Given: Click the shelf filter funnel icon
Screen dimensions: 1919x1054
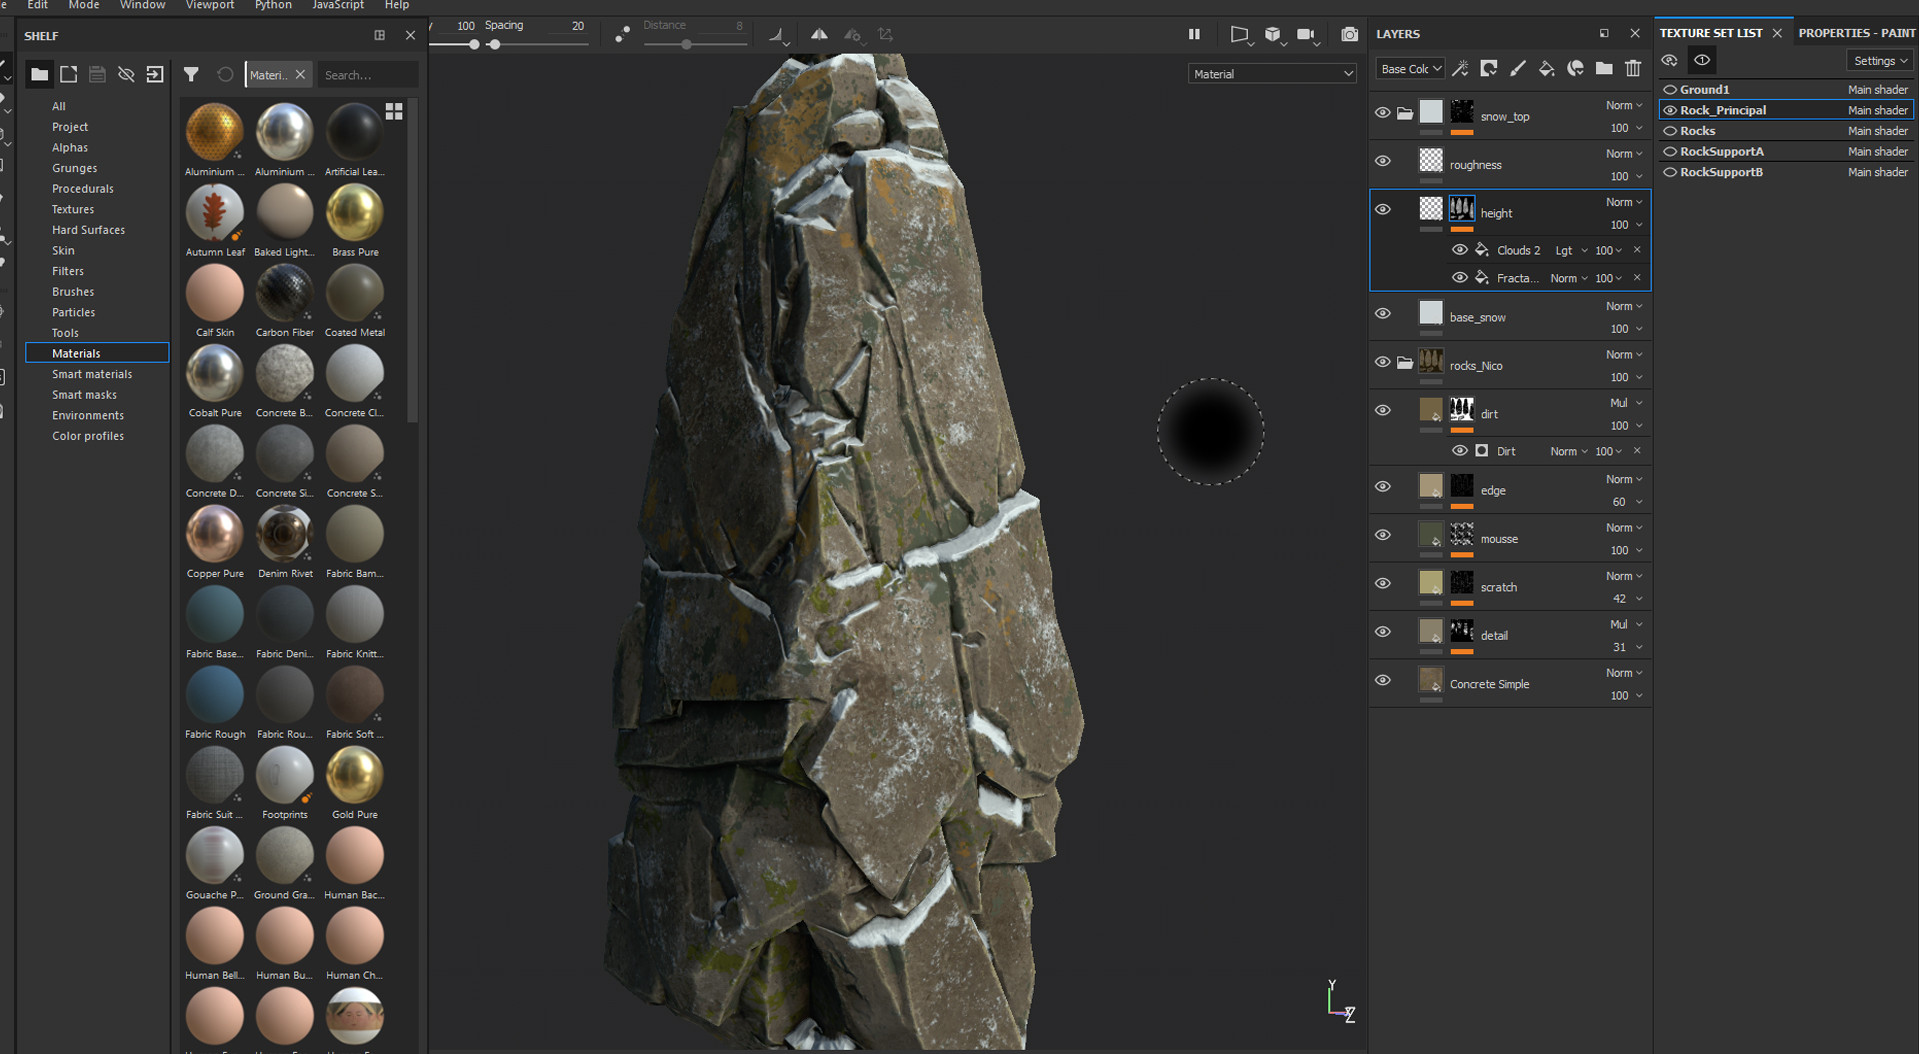Looking at the screenshot, I should pyautogui.click(x=191, y=75).
